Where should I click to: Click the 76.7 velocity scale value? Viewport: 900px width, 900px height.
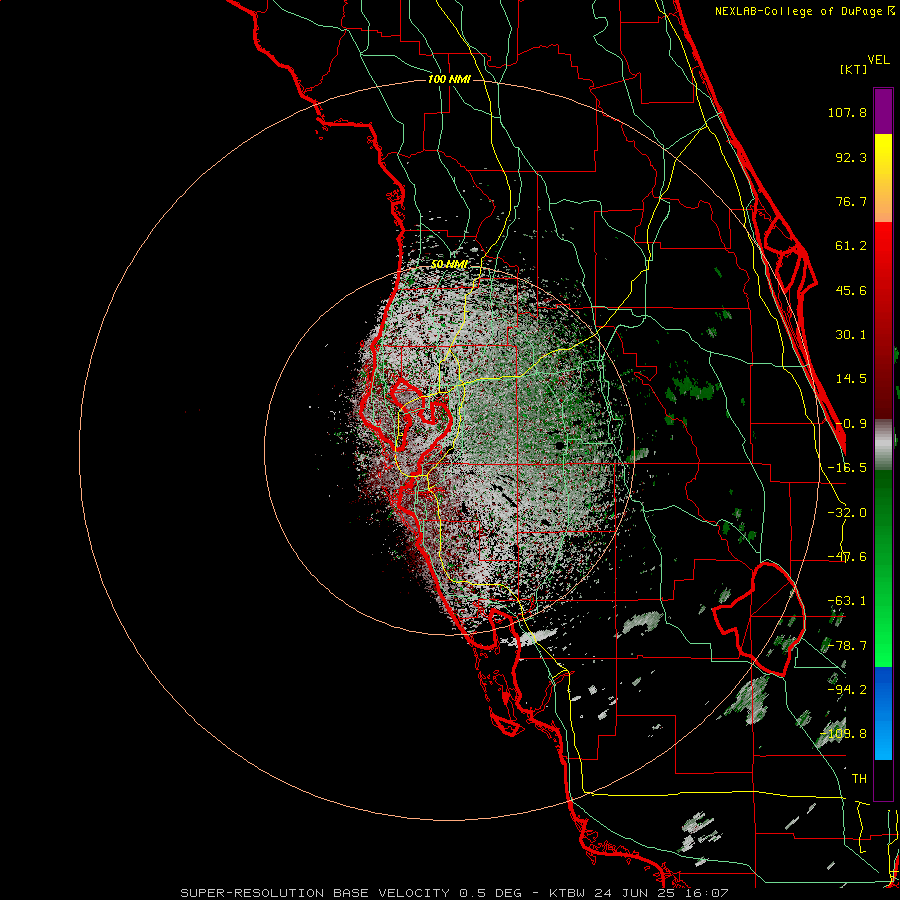point(851,201)
